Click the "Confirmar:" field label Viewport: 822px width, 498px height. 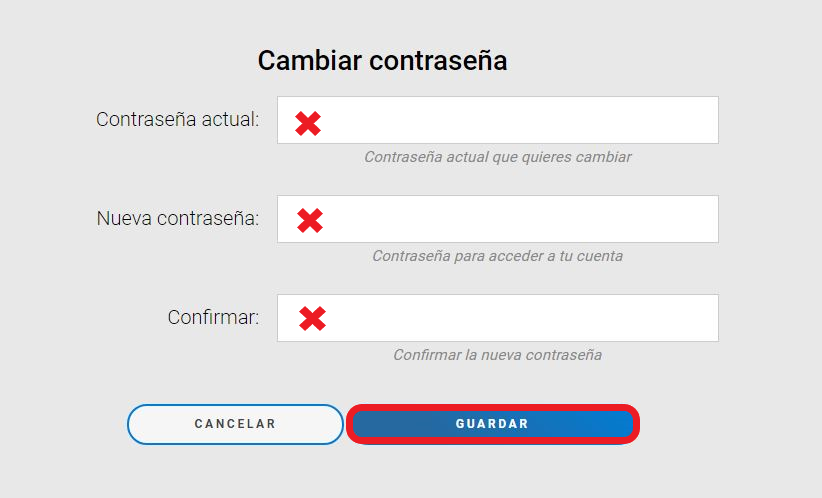pyautogui.click(x=213, y=318)
